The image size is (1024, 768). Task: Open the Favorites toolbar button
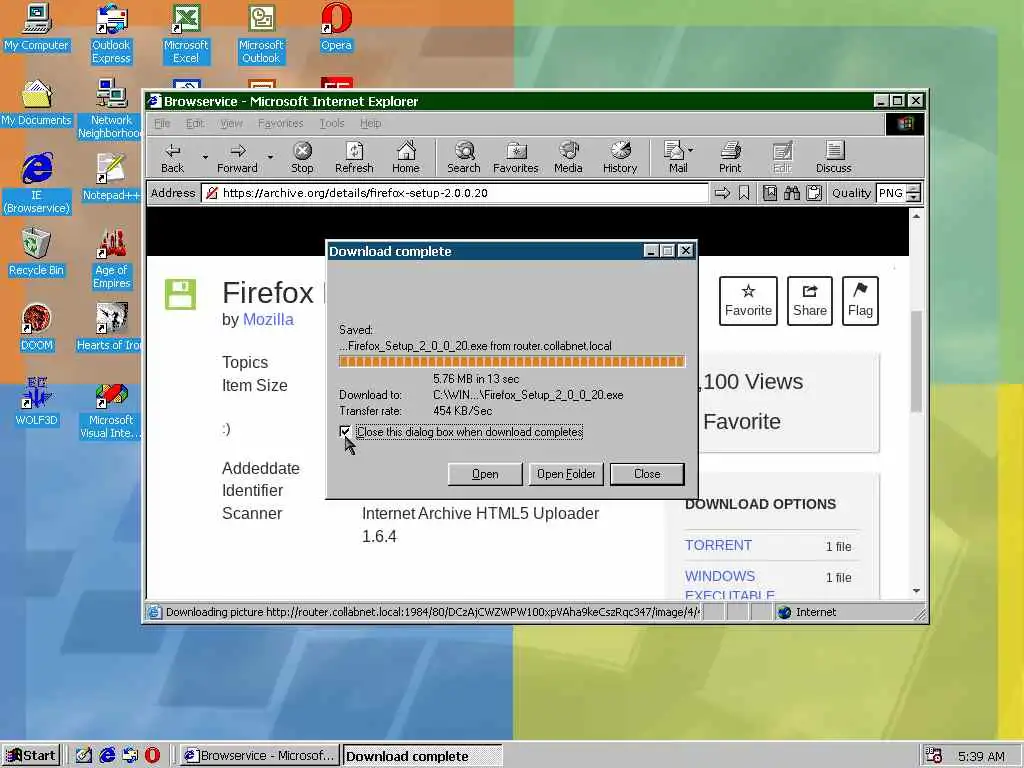(516, 157)
